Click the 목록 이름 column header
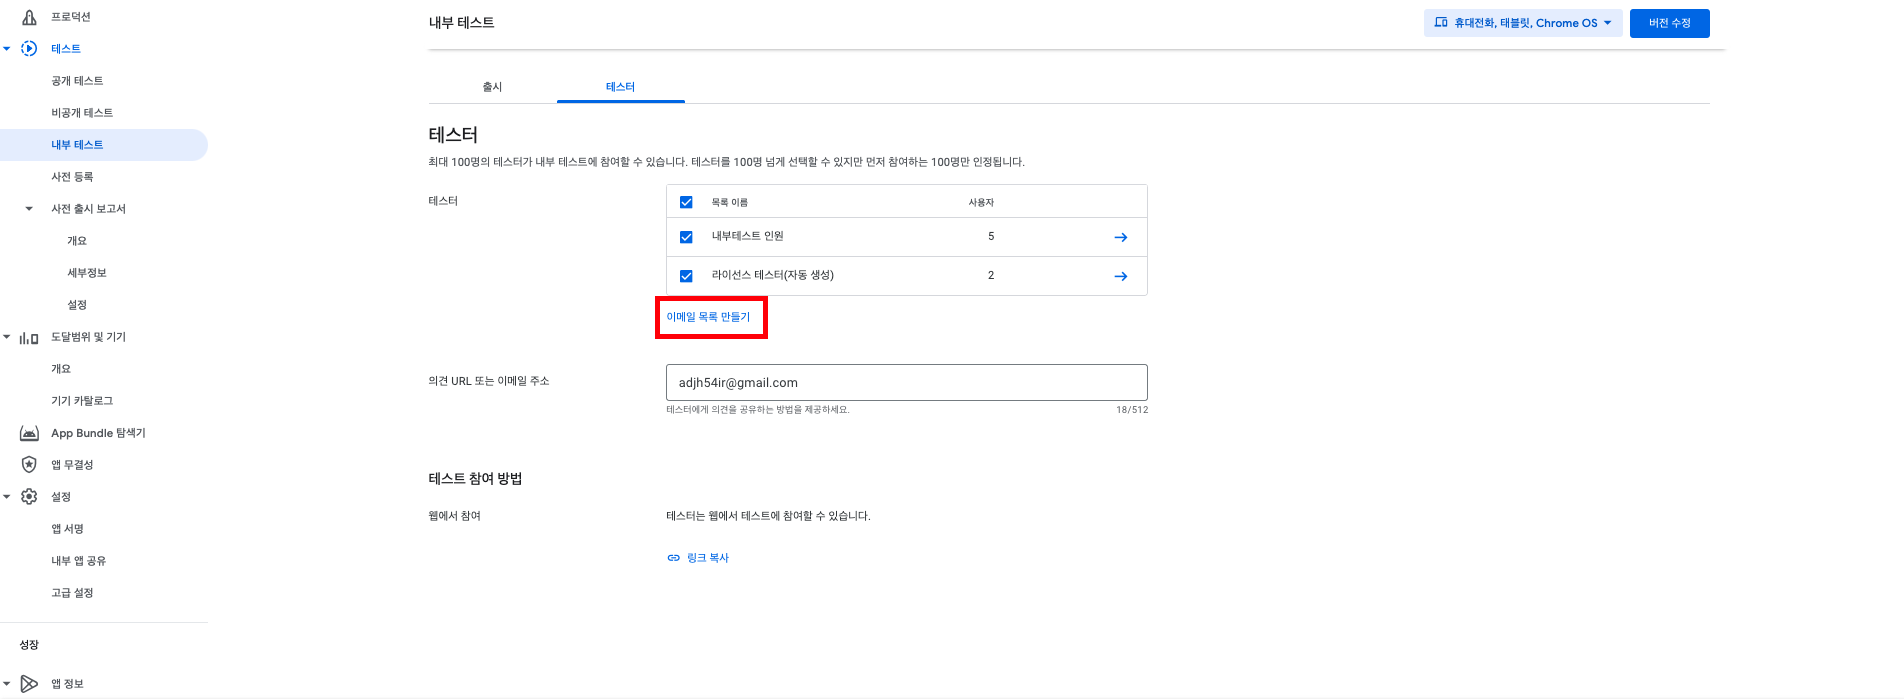This screenshot has height=699, width=1904. (x=729, y=202)
